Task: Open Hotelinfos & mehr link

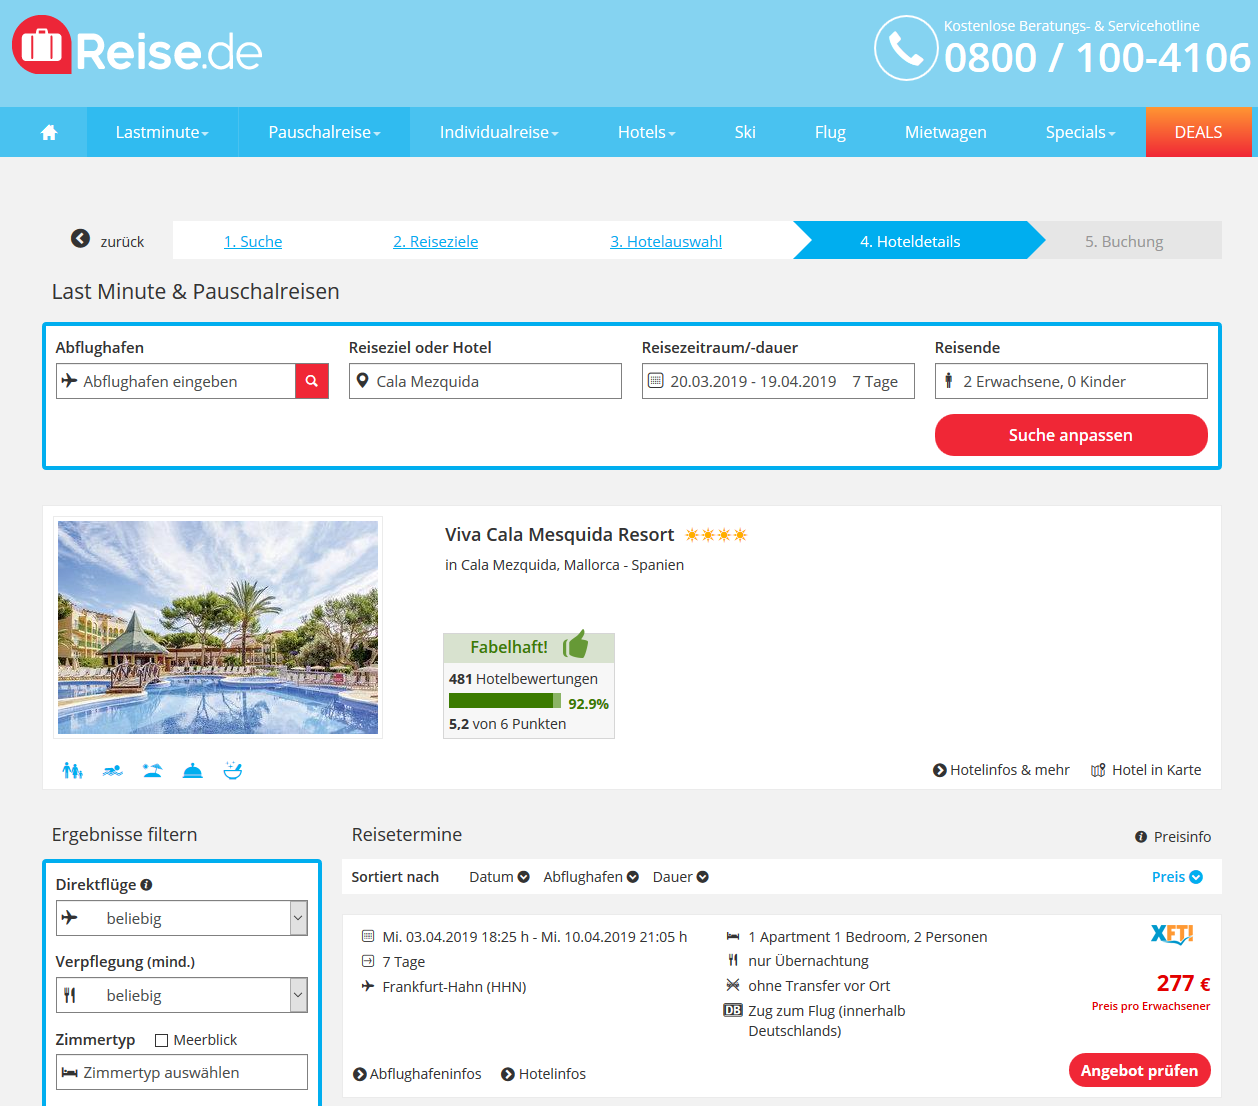Action: [x=1001, y=770]
